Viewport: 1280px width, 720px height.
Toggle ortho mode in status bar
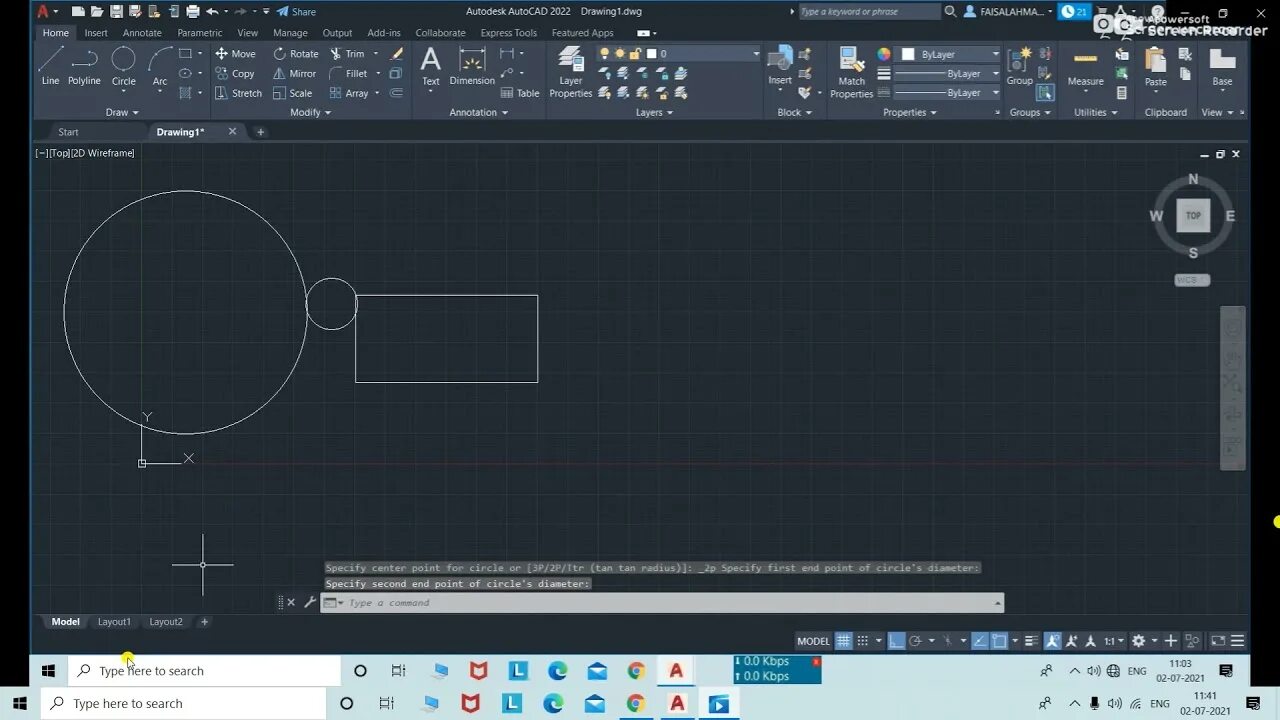[896, 641]
